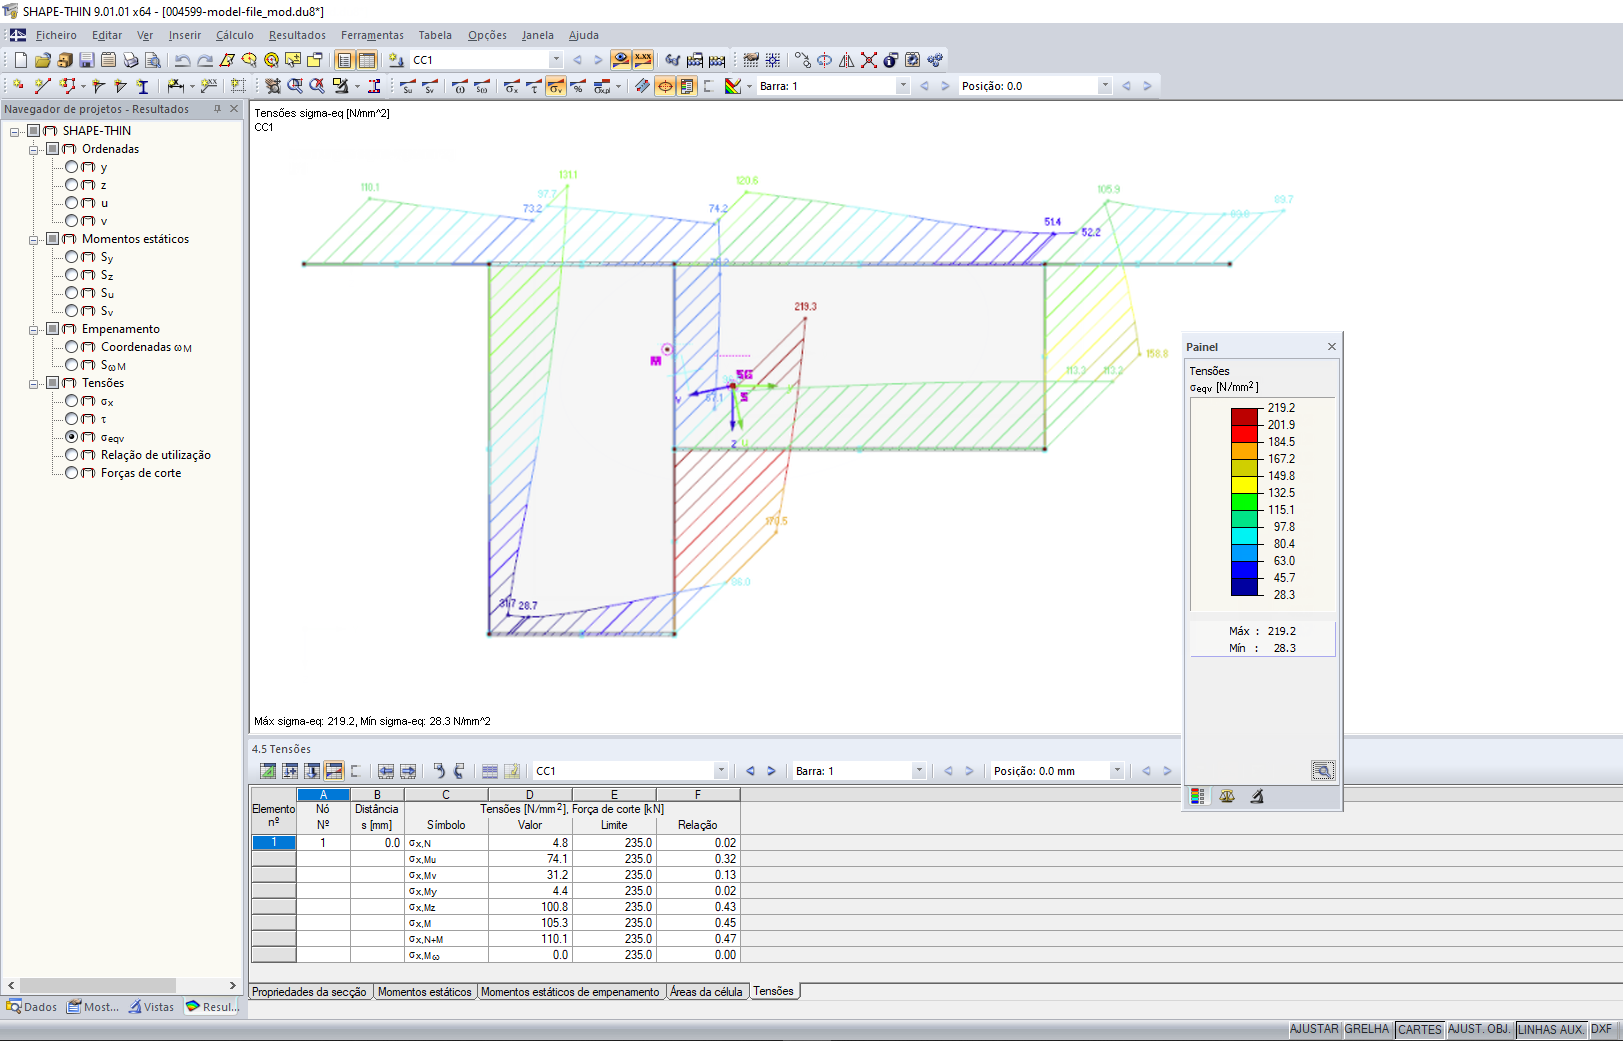This screenshot has width=1623, height=1041.
Task: Click the sigma-v equivalent stress toolbar icon
Action: click(x=556, y=86)
